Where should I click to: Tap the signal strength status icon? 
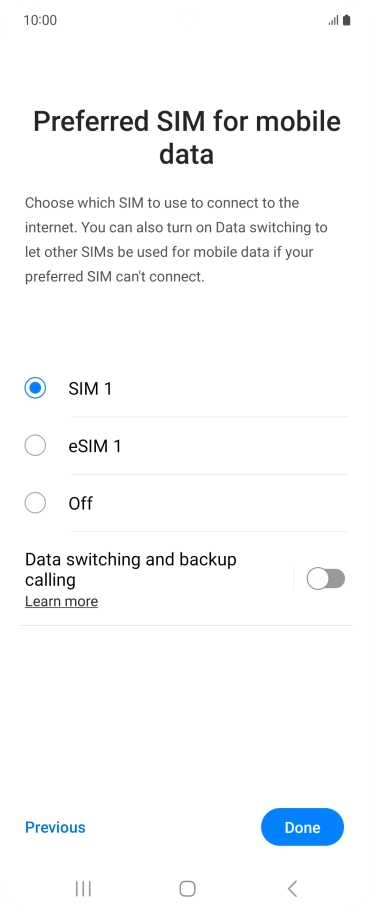[333, 20]
